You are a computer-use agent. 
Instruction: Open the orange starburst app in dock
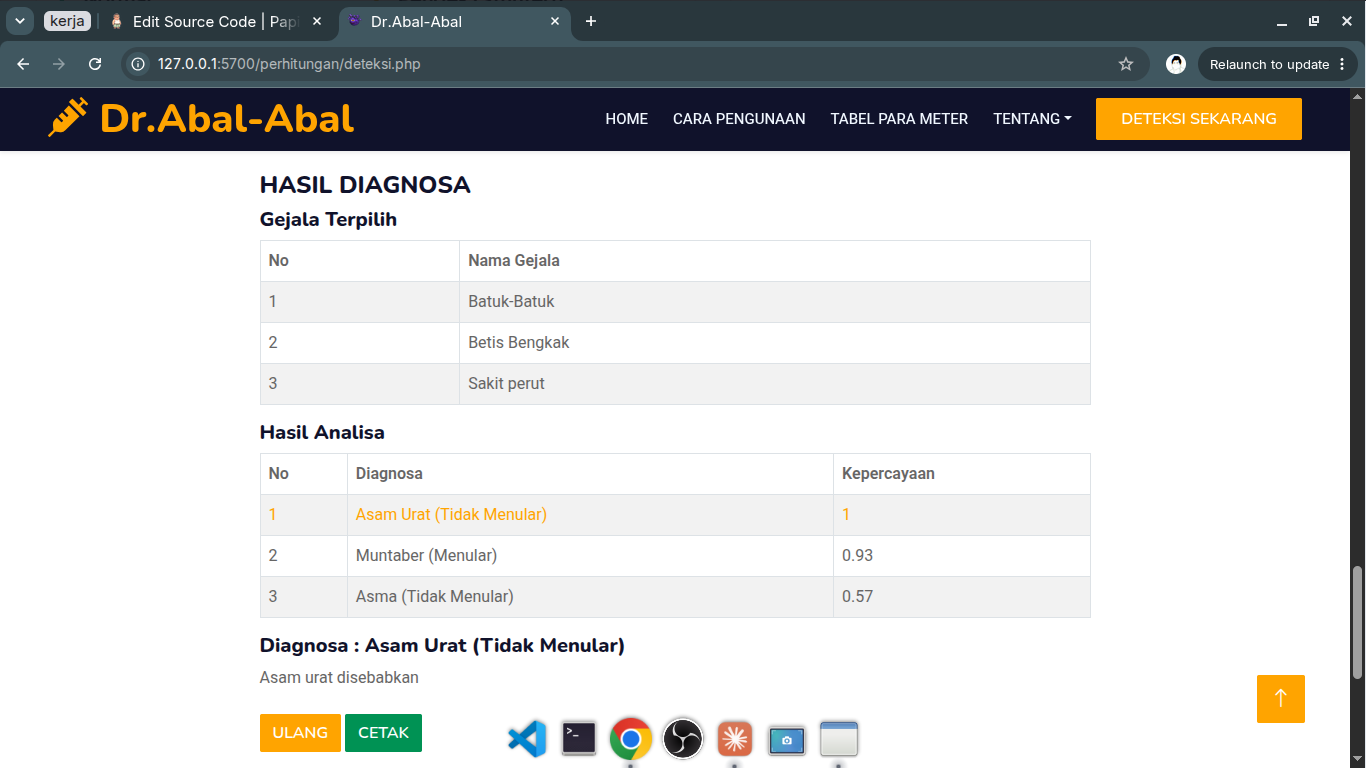tap(735, 739)
